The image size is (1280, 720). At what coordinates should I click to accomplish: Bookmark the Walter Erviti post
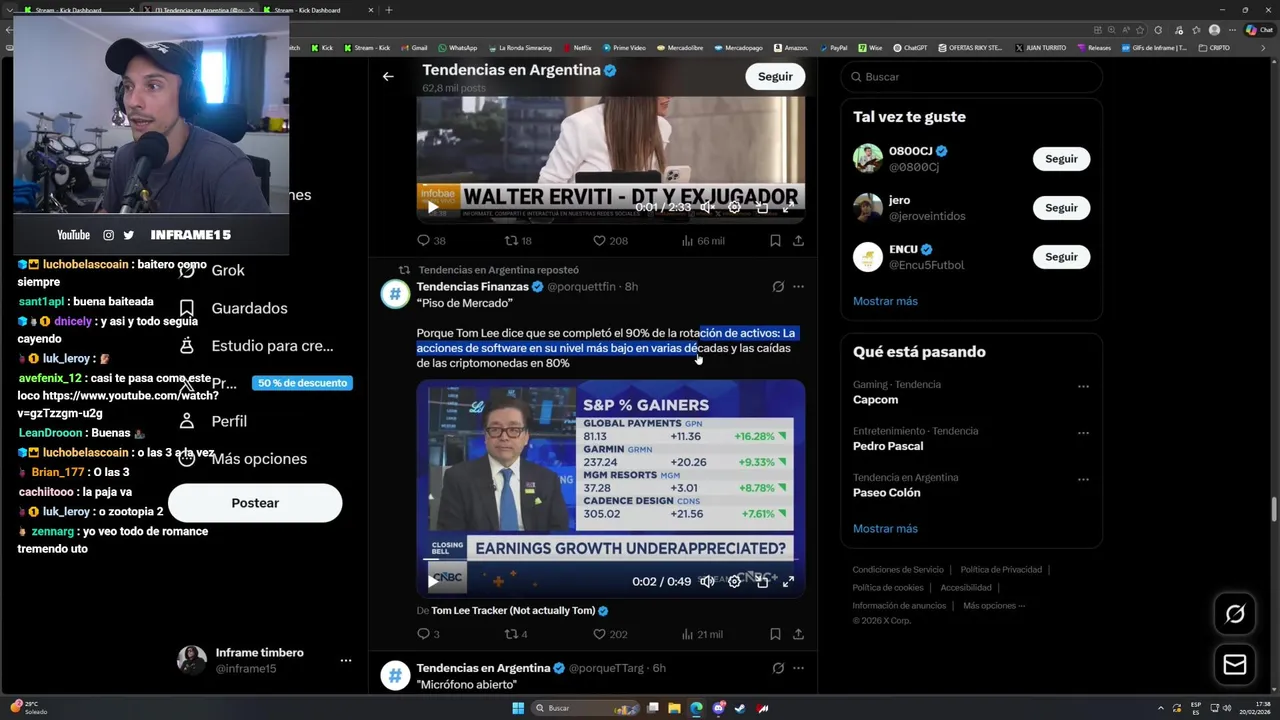point(775,240)
